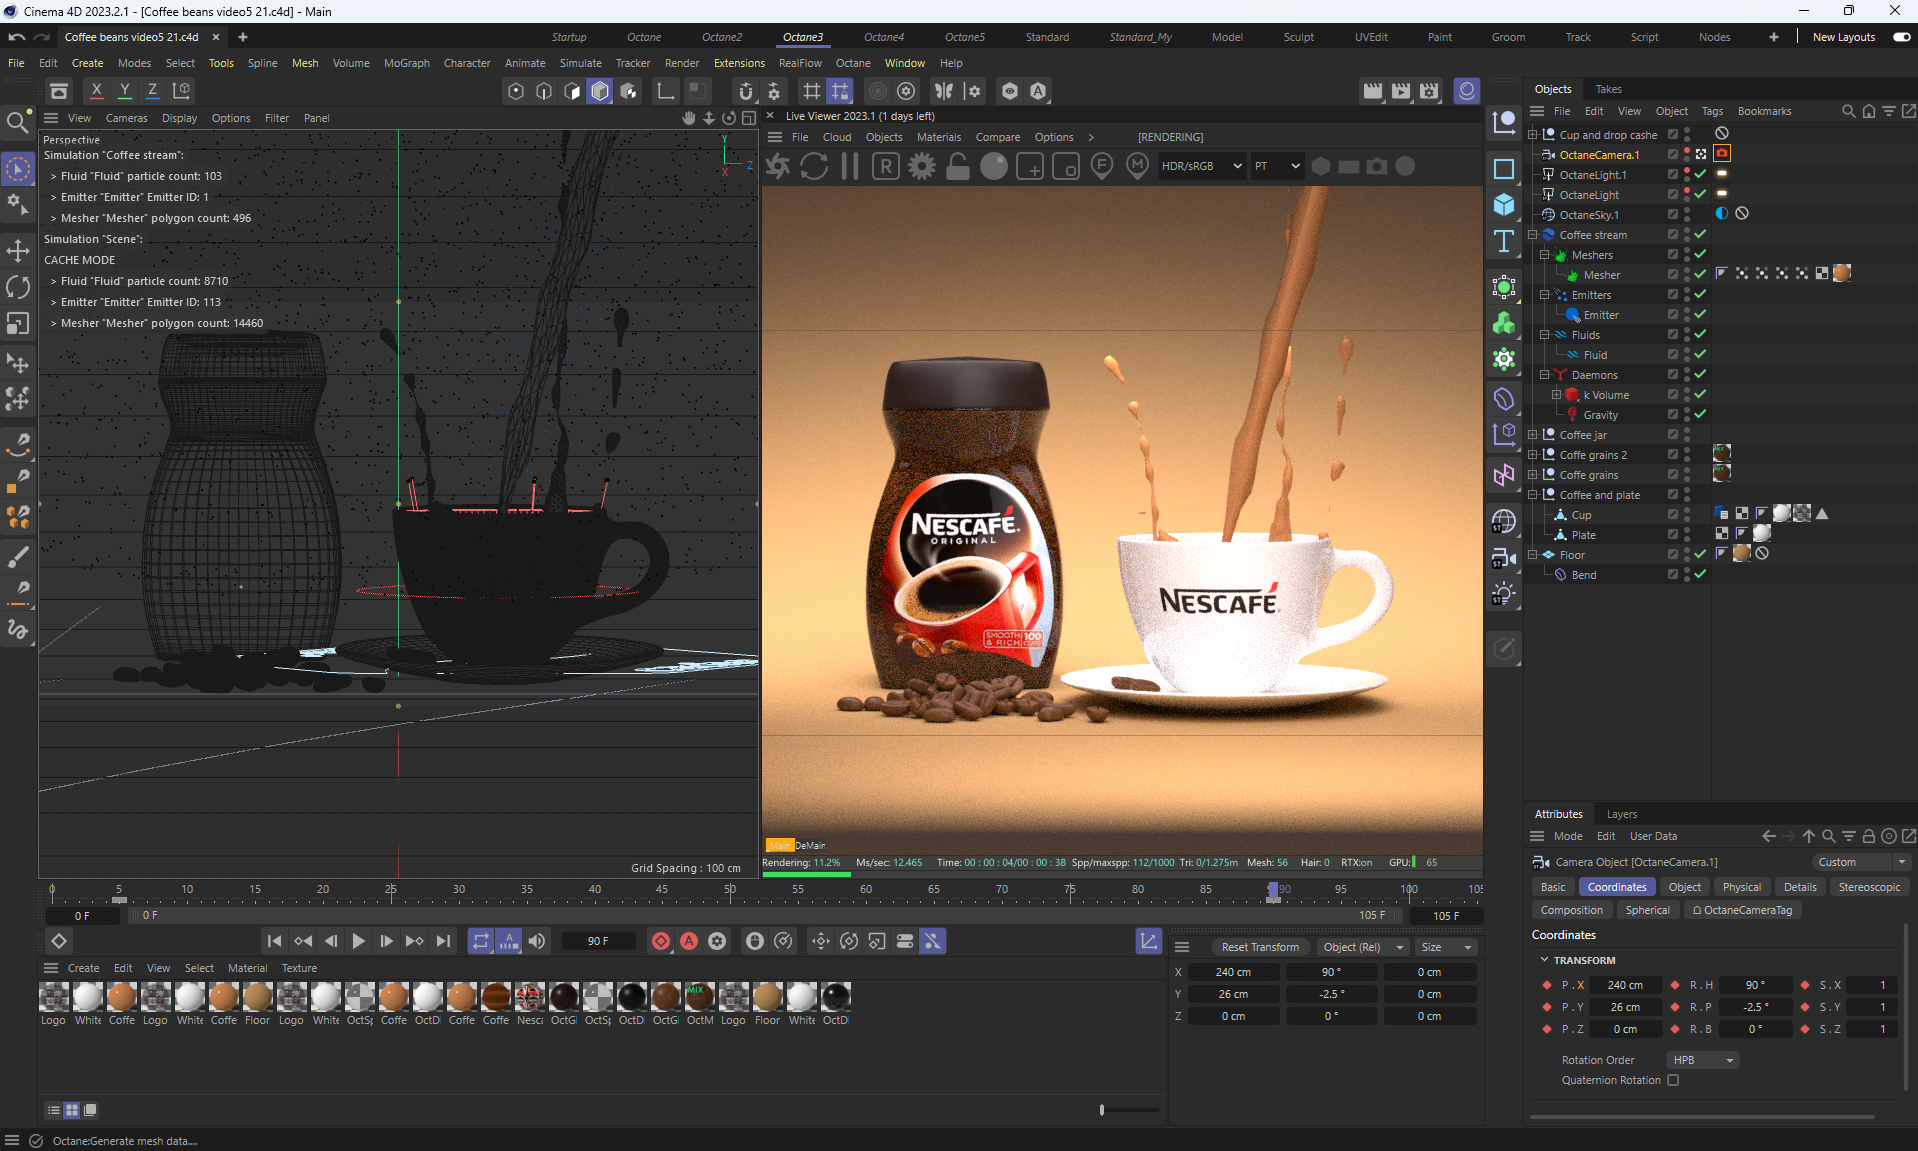Toggle visibility dots of Coffee jar object

1687,435
